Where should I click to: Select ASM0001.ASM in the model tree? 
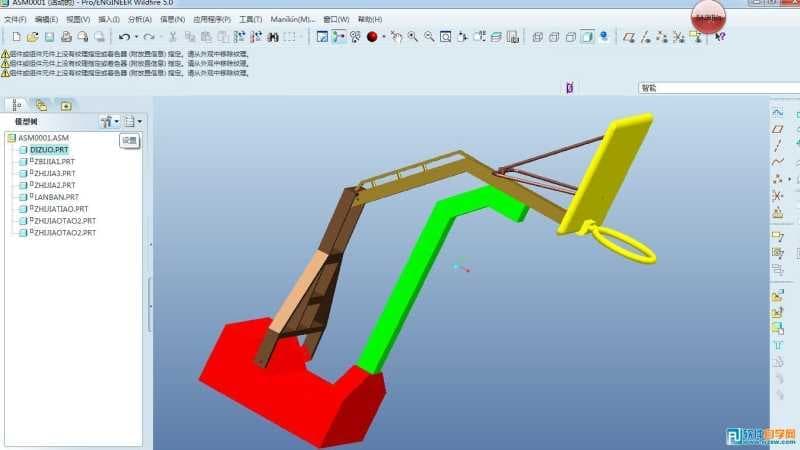tap(43, 138)
